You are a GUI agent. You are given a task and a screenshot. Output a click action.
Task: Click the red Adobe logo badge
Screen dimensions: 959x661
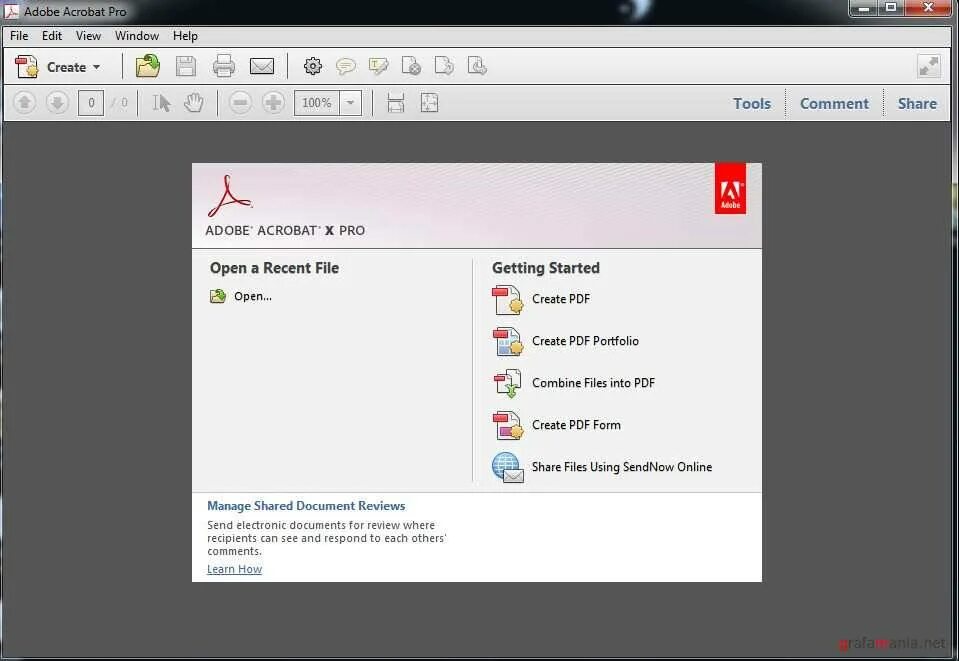click(730, 188)
